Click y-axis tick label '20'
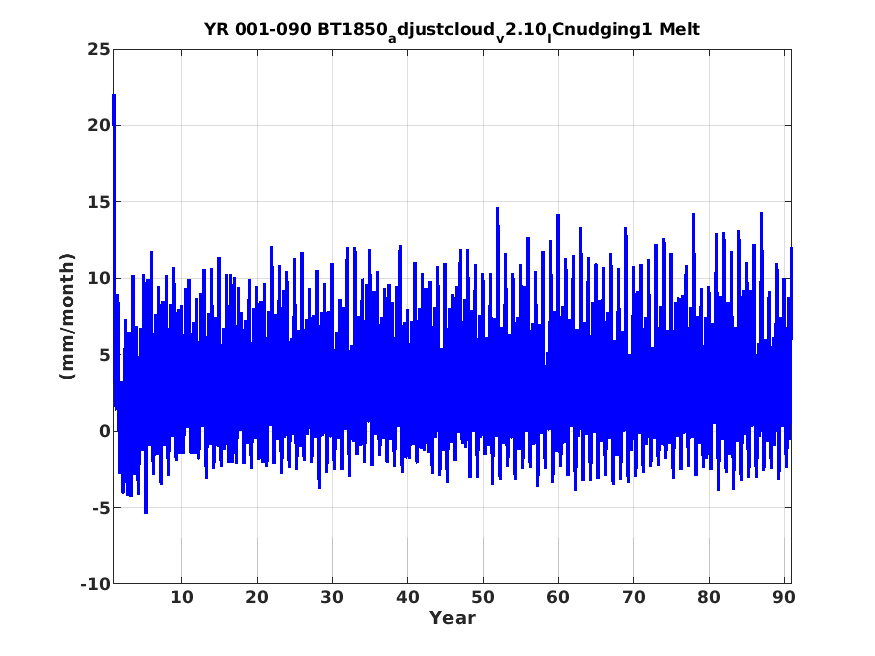This screenshot has width=875, height=656. 99,126
